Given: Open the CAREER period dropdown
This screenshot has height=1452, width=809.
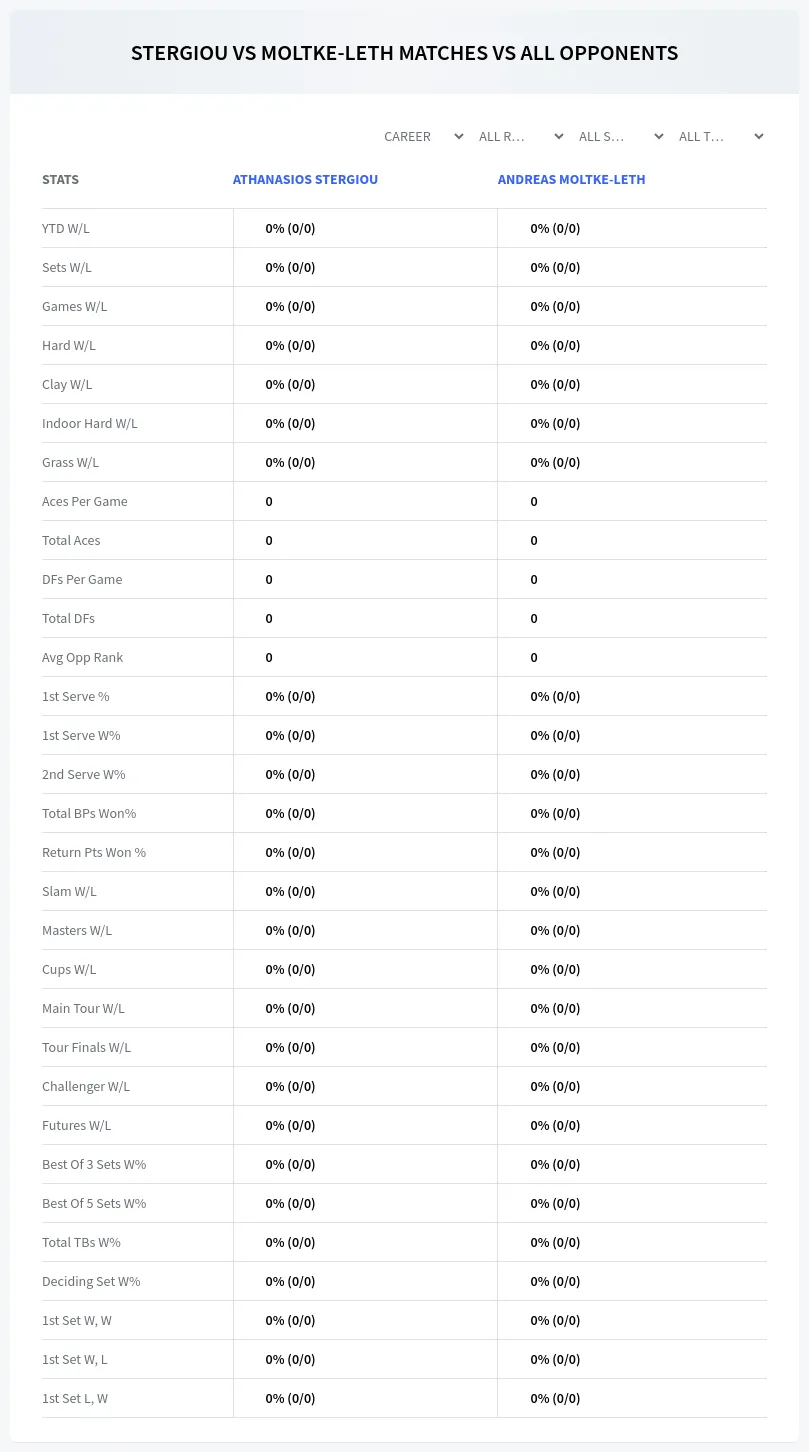Looking at the screenshot, I should (423, 136).
